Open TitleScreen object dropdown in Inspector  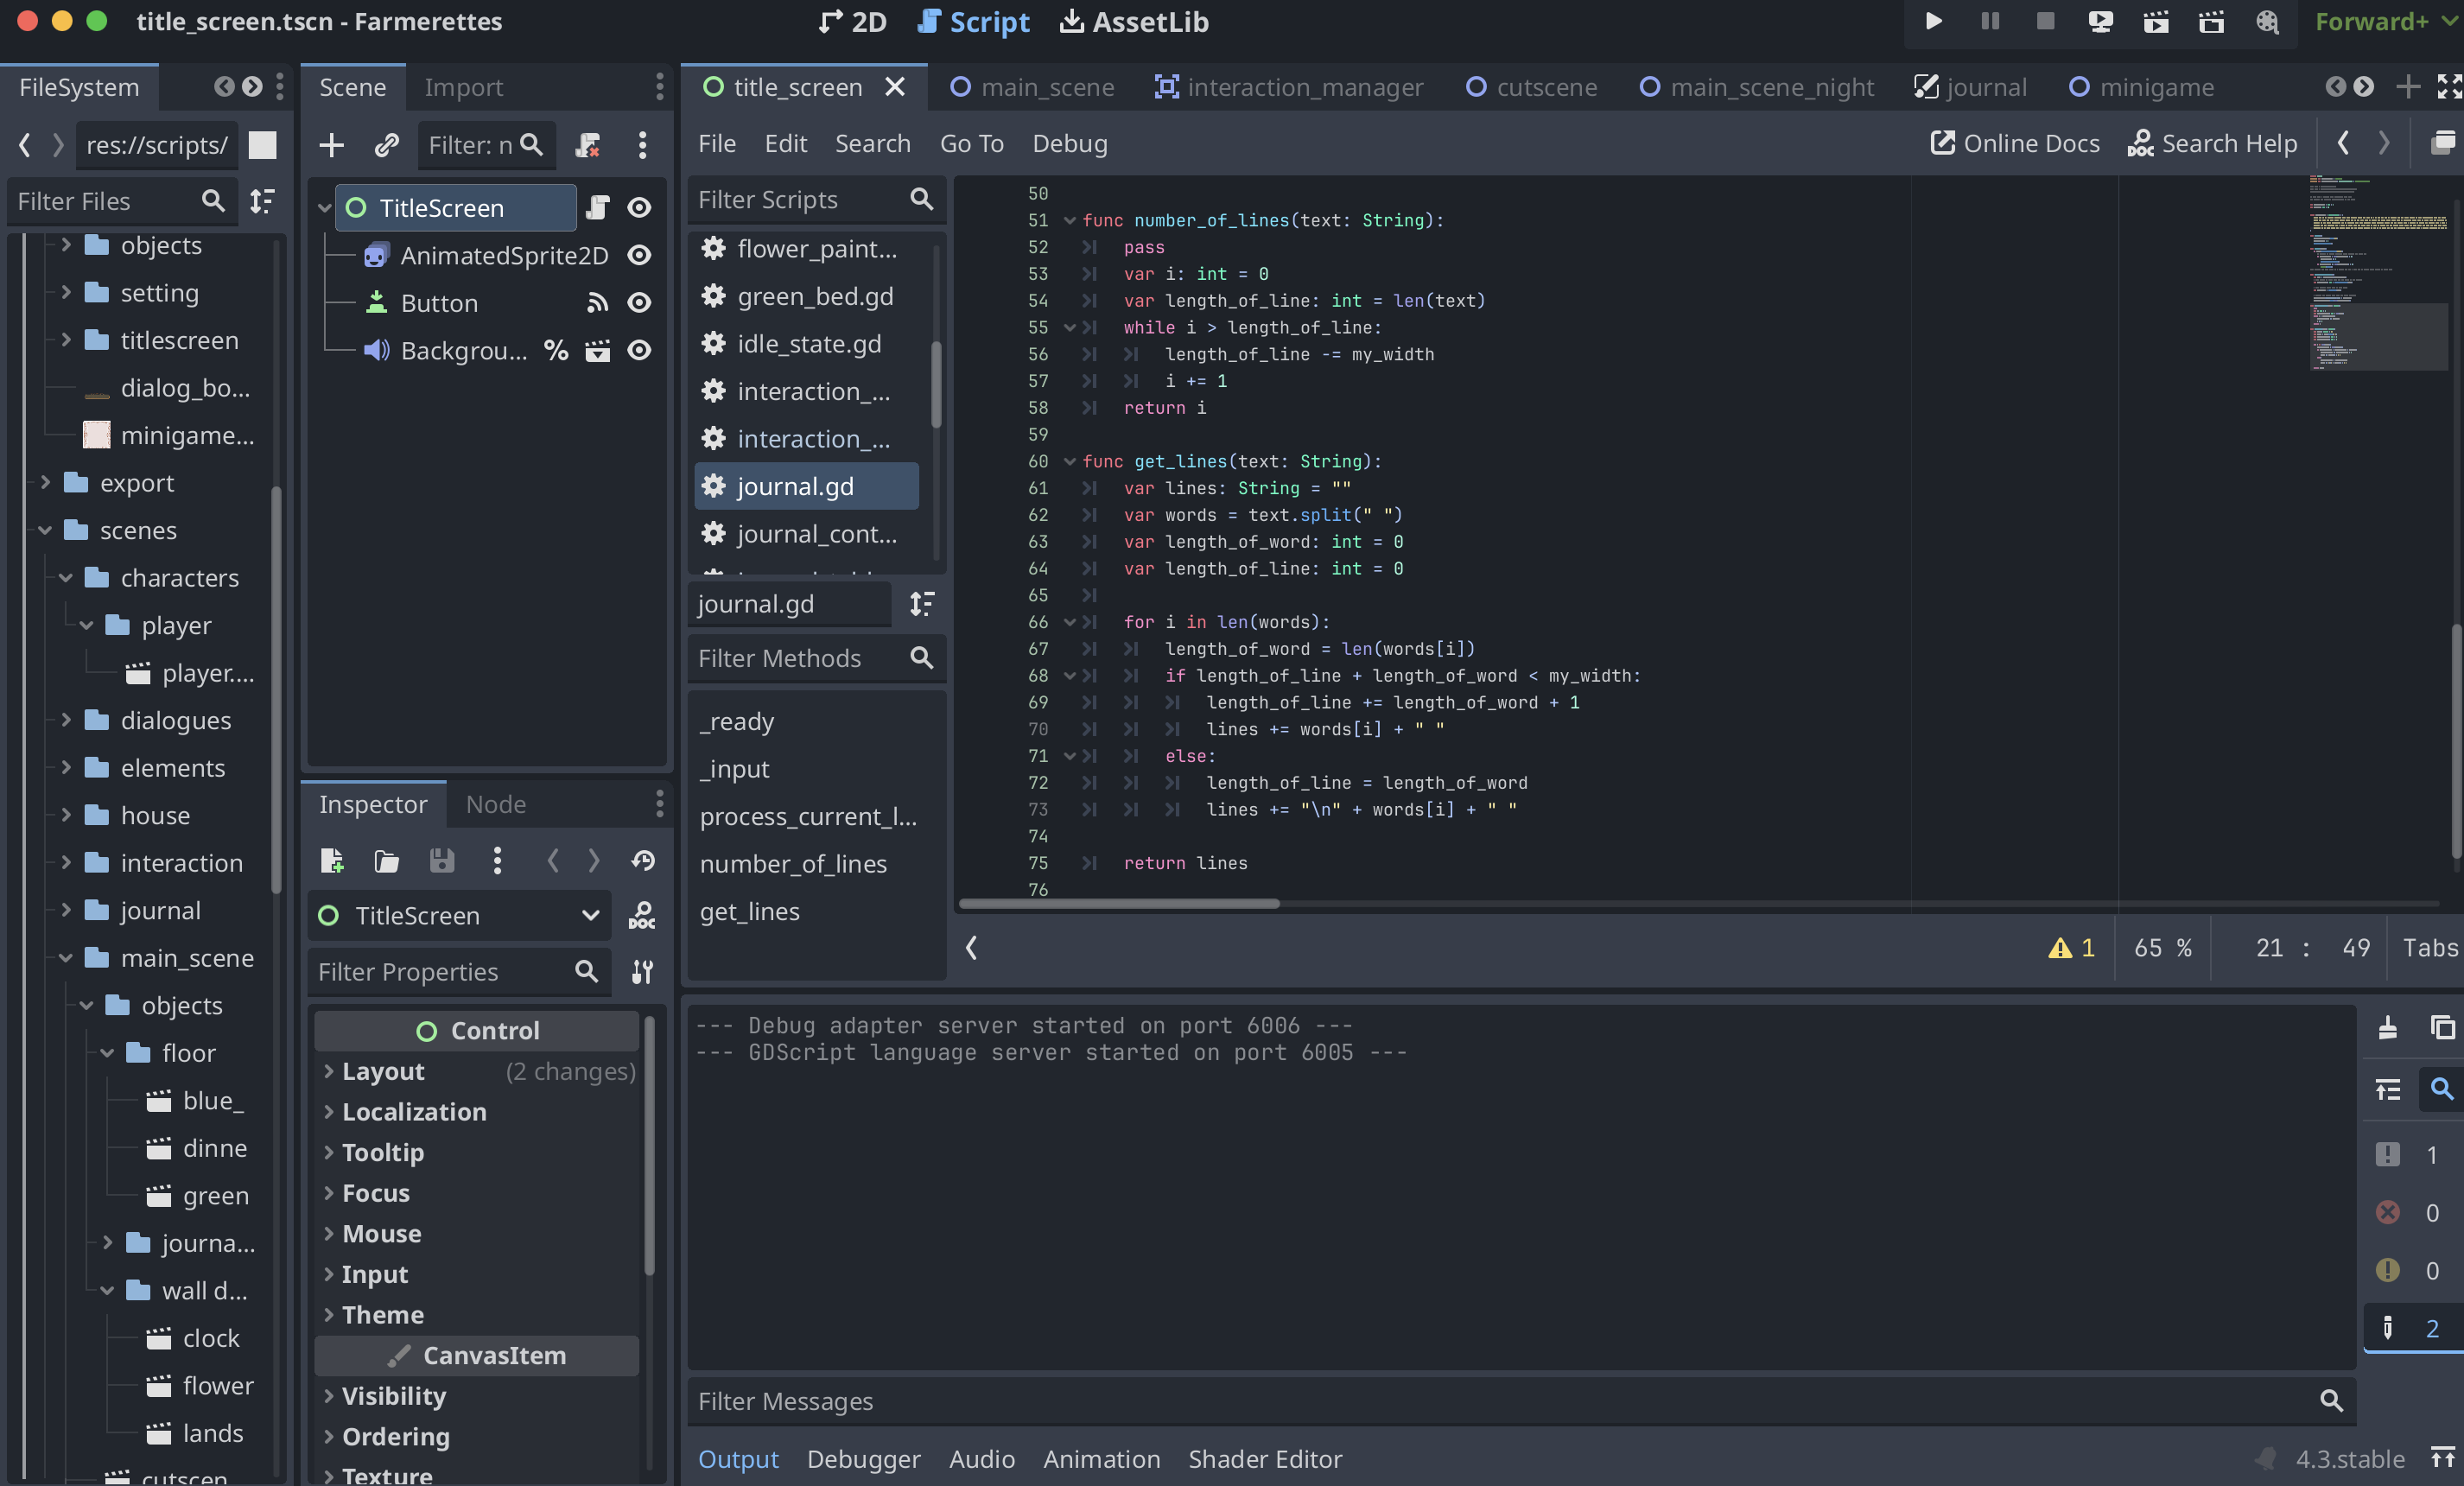pyautogui.click(x=459, y=916)
